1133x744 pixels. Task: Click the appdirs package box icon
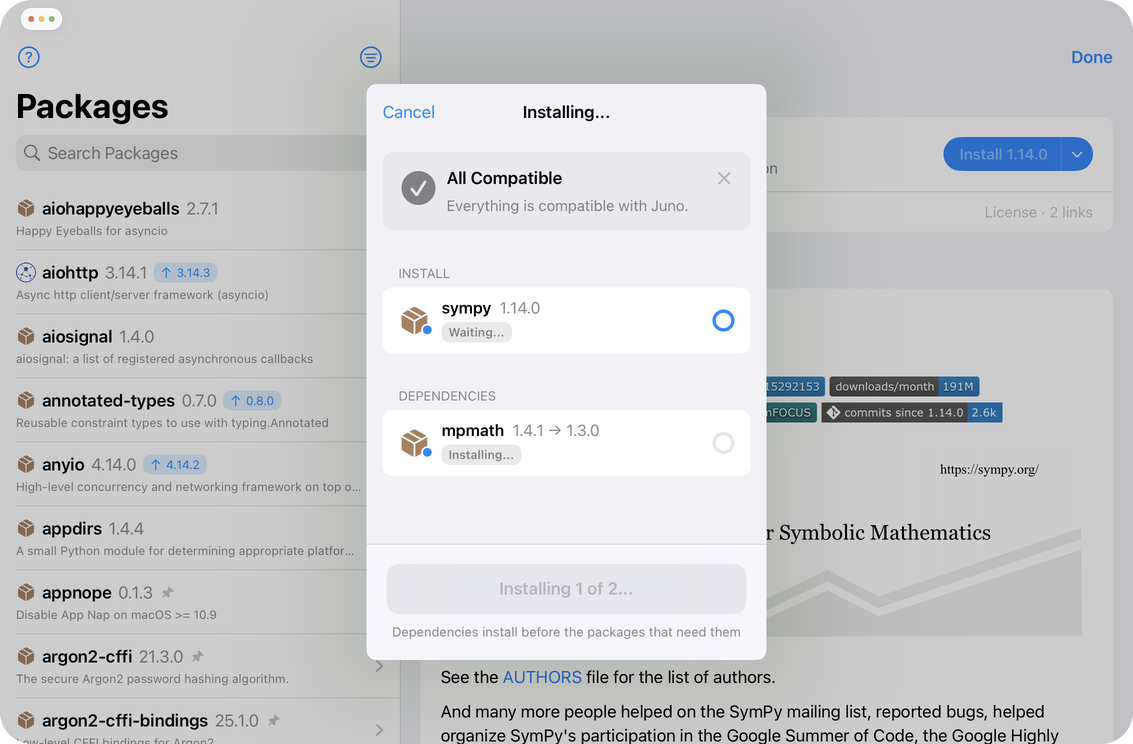coord(26,528)
